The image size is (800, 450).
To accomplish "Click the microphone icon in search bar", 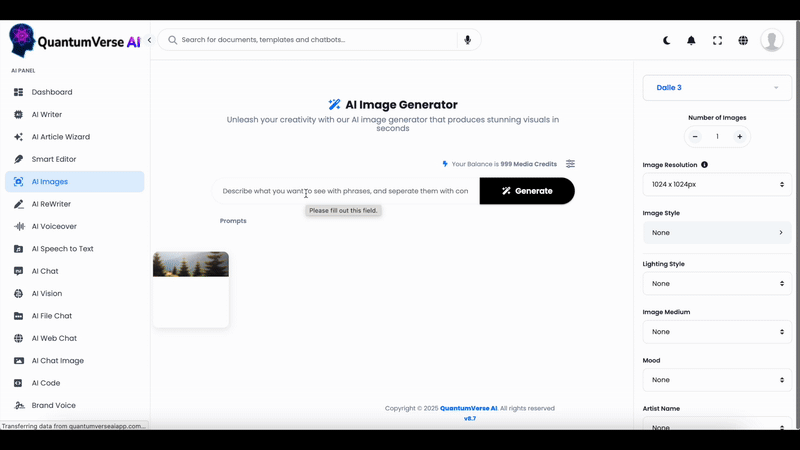I will click(467, 40).
